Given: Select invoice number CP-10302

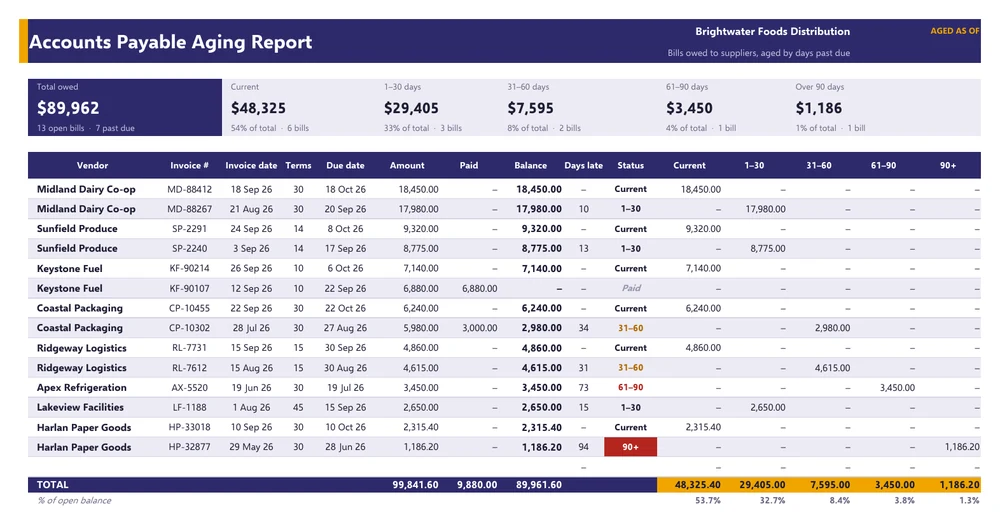Looking at the screenshot, I should tap(189, 328).
